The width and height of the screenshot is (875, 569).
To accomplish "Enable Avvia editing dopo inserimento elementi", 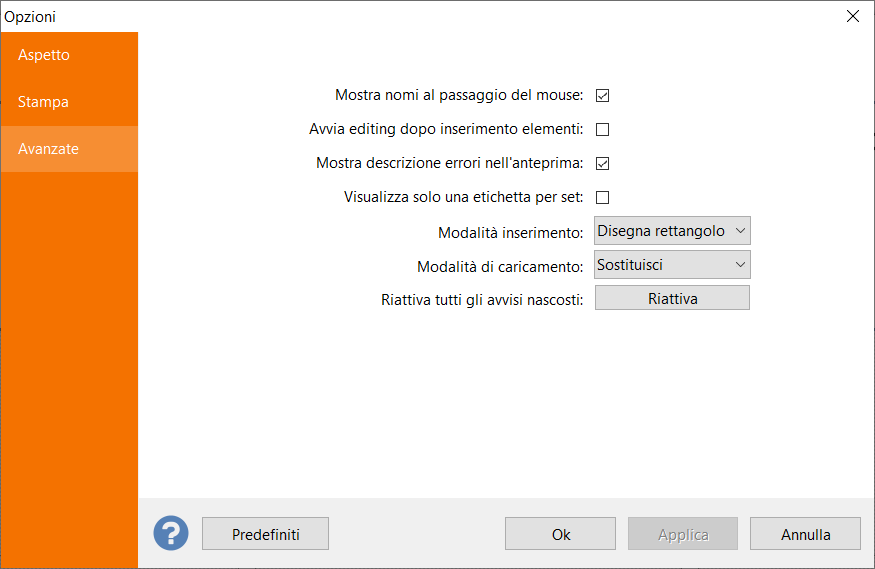I will click(603, 129).
